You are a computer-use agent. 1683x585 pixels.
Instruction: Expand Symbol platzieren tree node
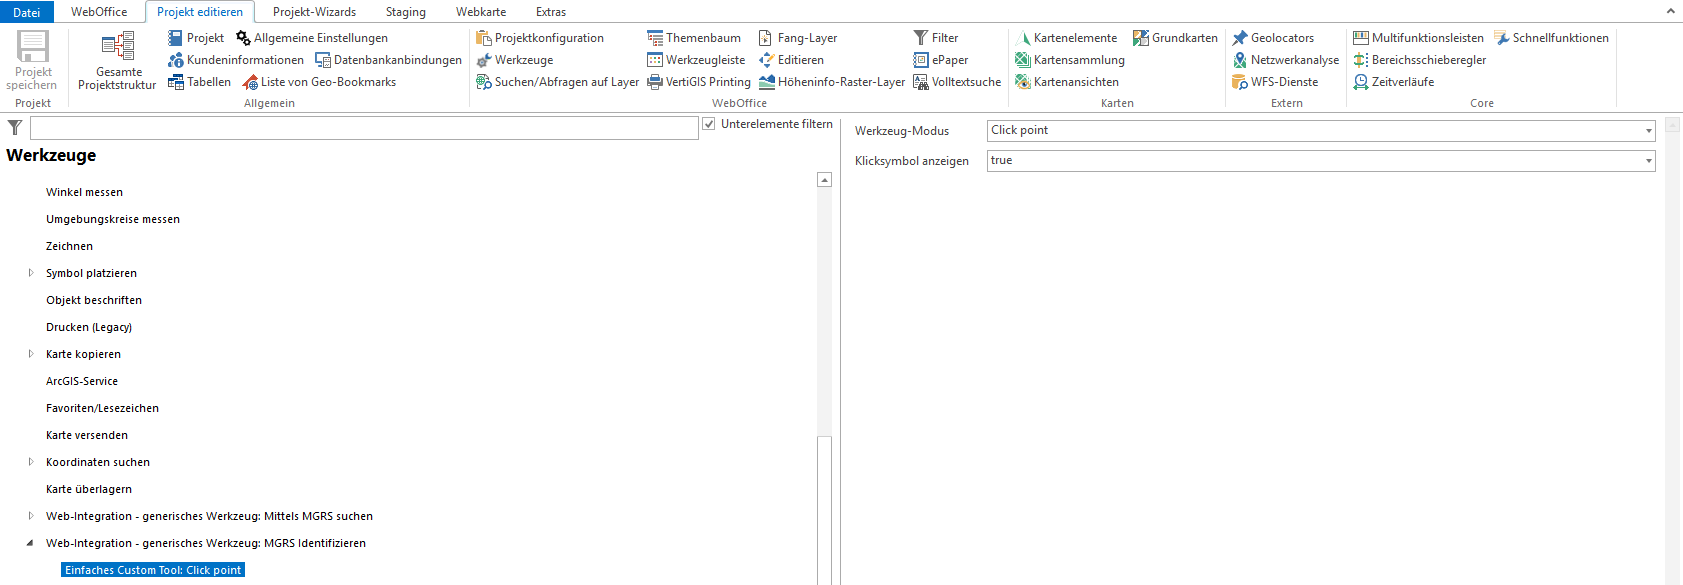(31, 273)
